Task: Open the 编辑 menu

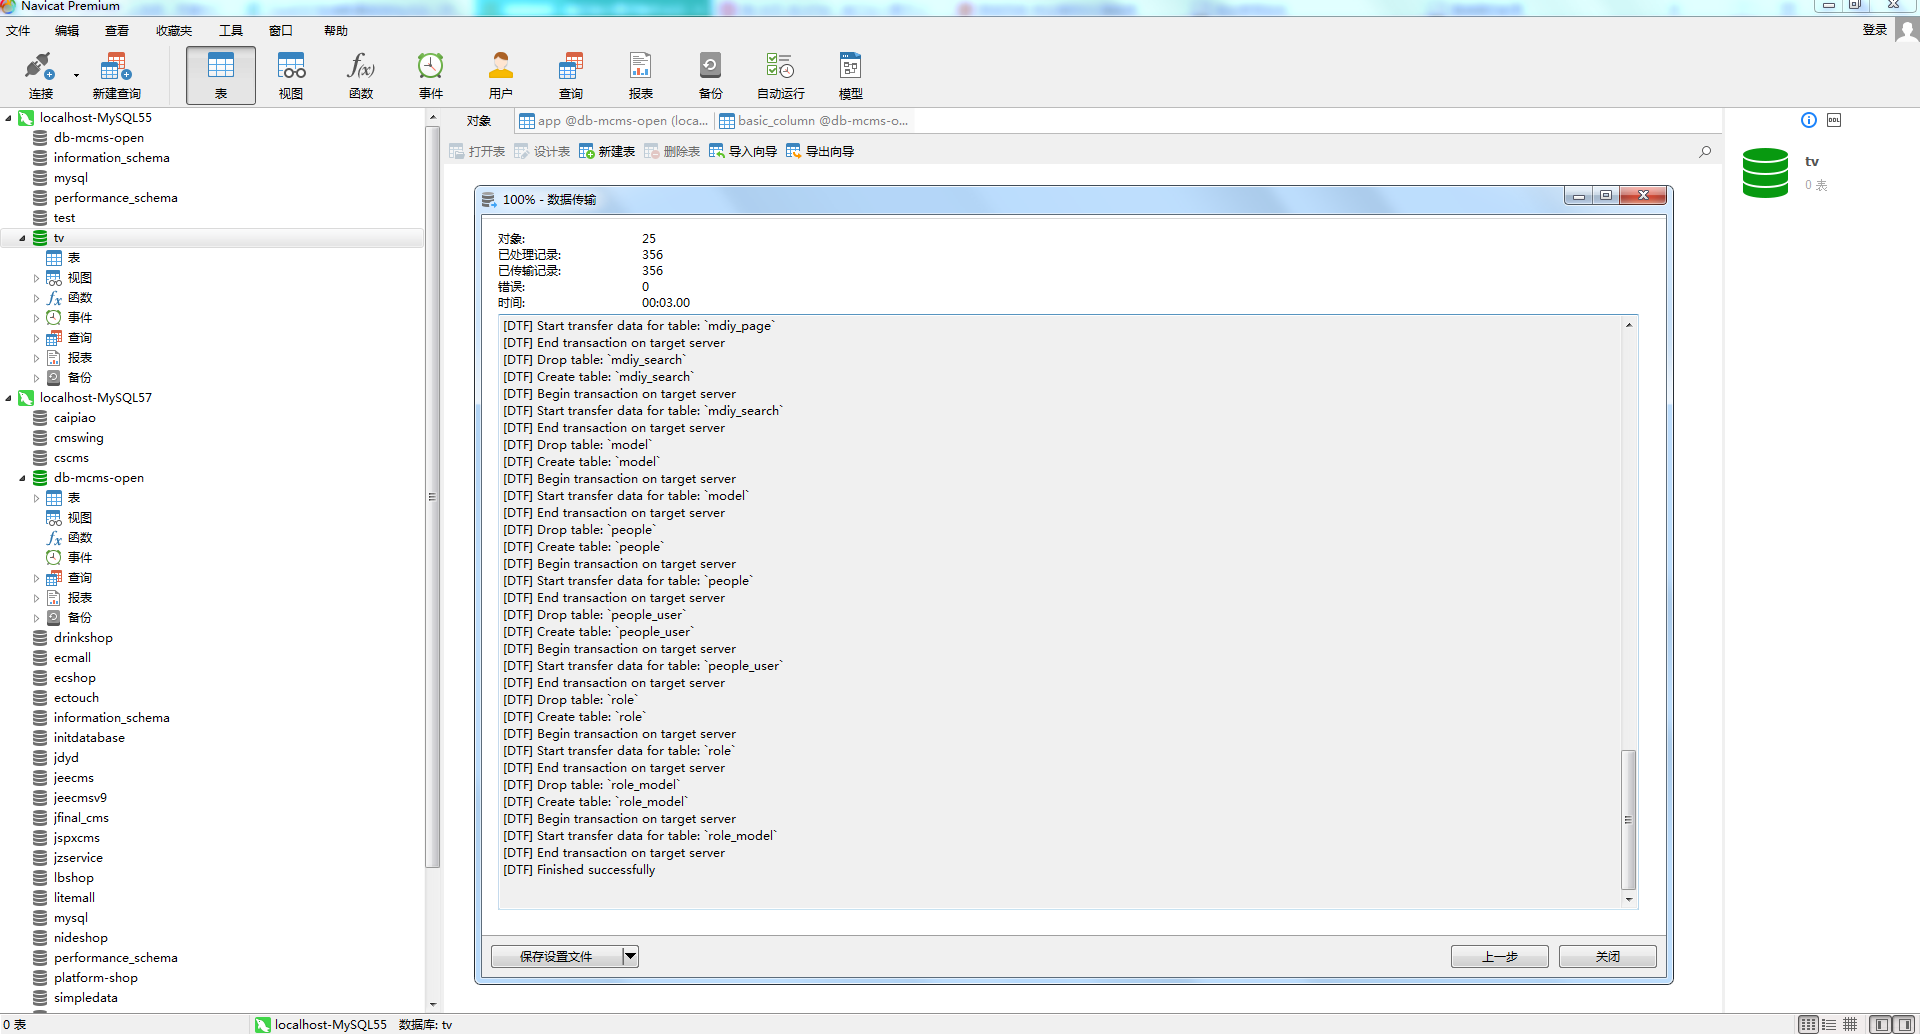Action: pyautogui.click(x=67, y=31)
